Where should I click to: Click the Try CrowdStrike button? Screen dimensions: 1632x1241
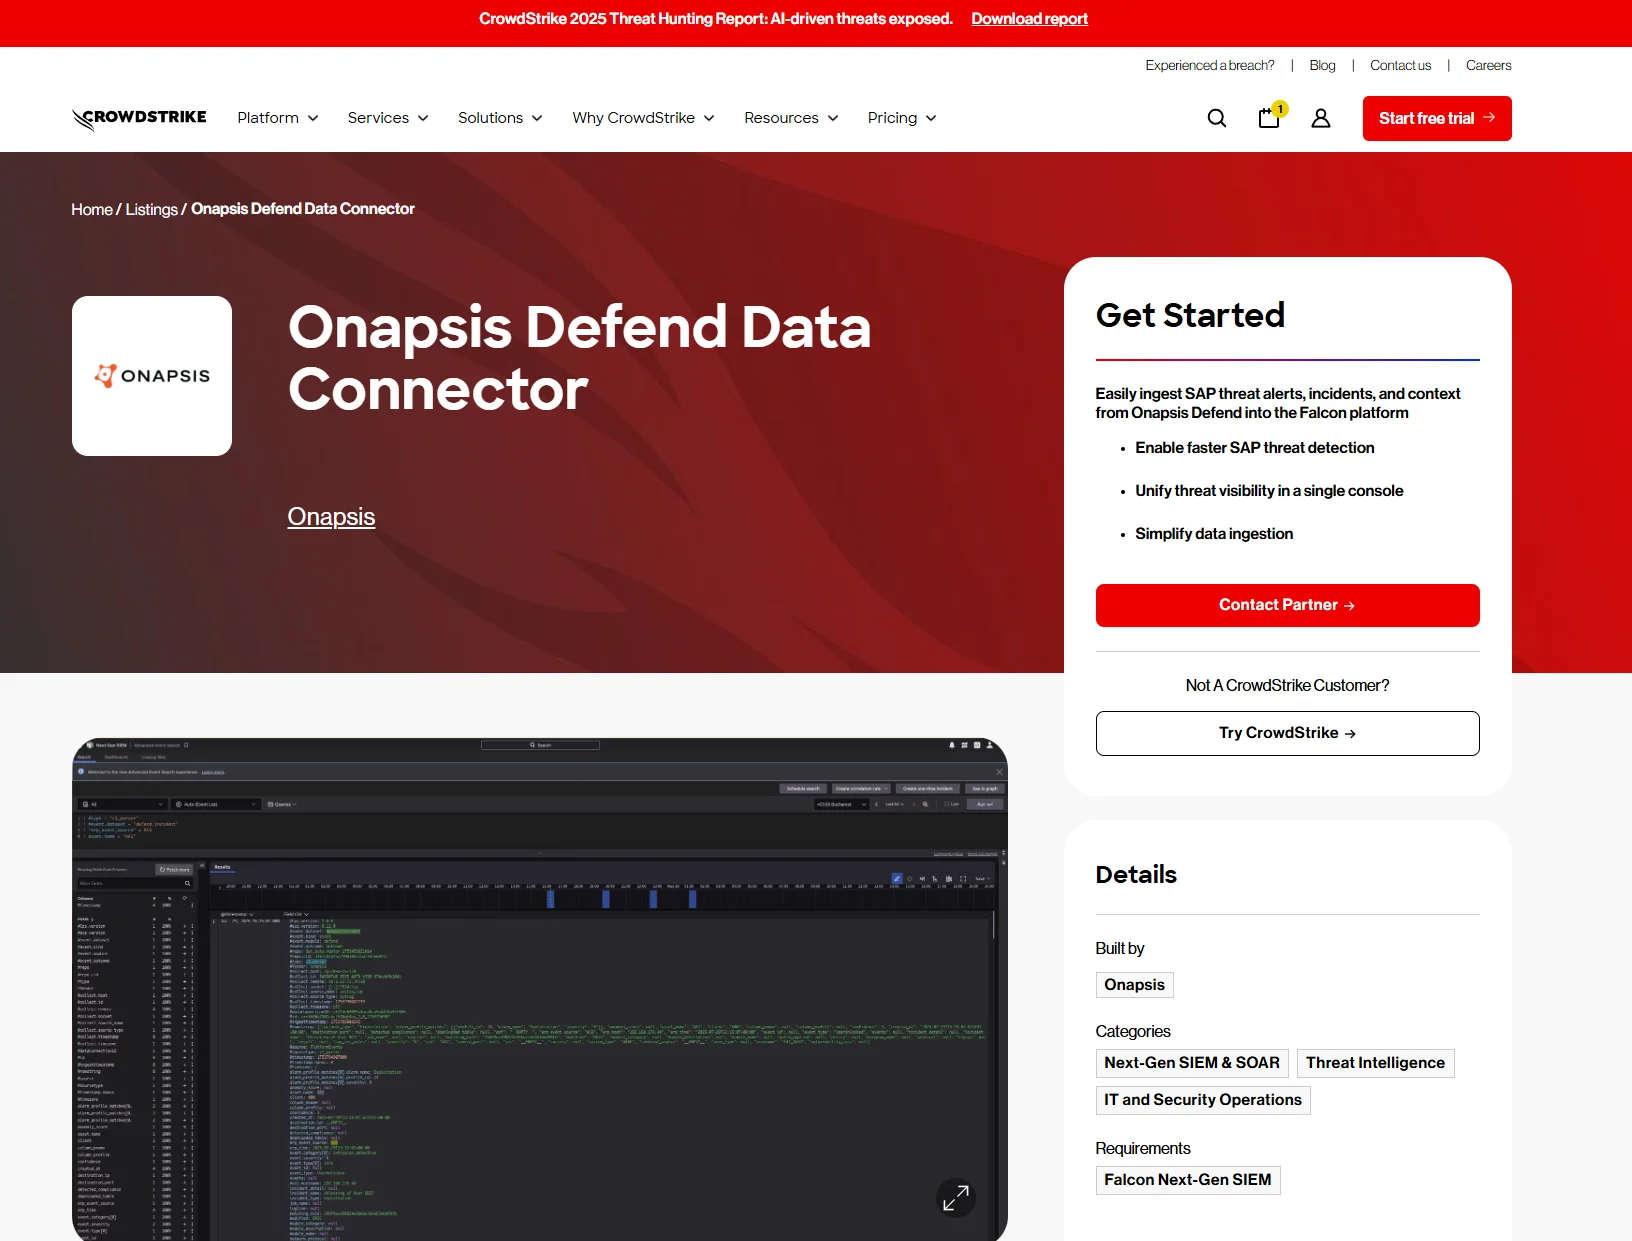click(1287, 733)
